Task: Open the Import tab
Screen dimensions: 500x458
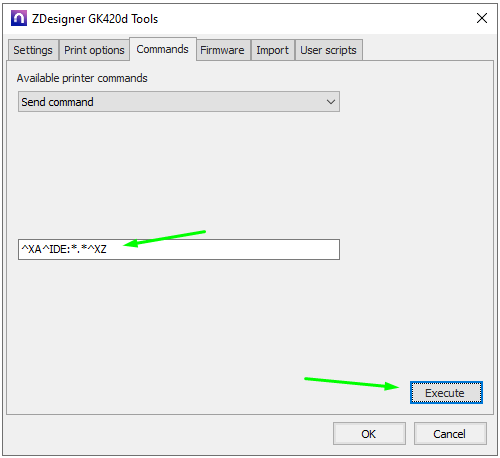Action: click(x=272, y=50)
